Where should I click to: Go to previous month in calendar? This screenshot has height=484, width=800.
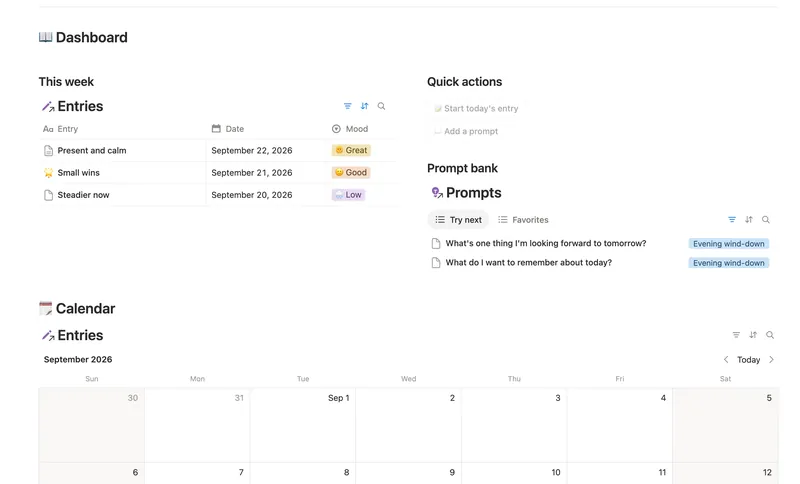click(x=726, y=360)
